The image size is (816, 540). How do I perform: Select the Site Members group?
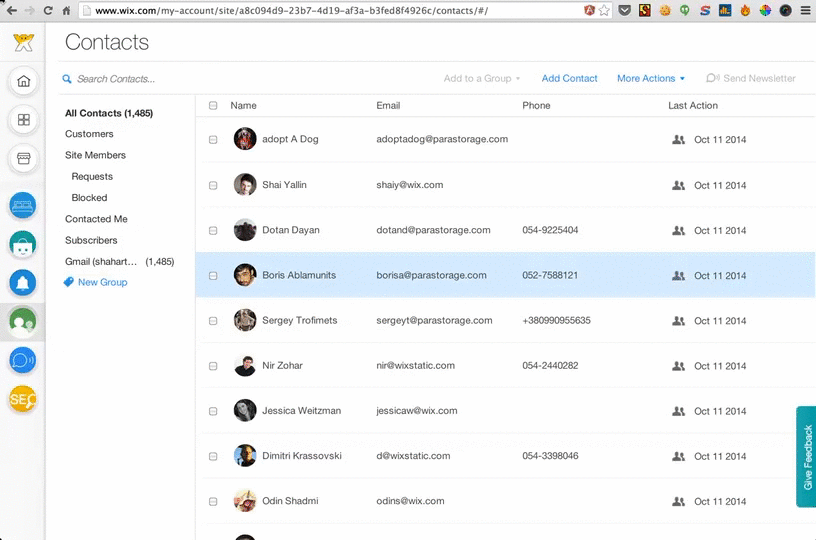[x=95, y=155]
